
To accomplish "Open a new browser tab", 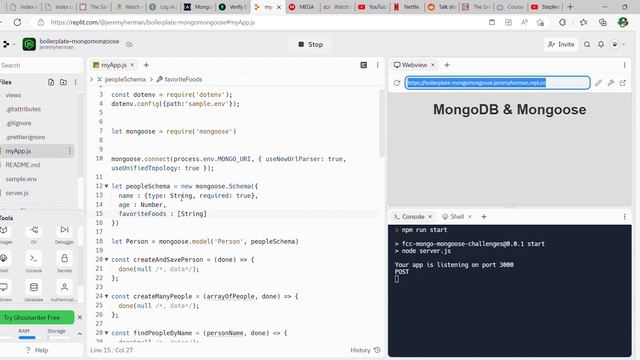I will [x=570, y=7].
